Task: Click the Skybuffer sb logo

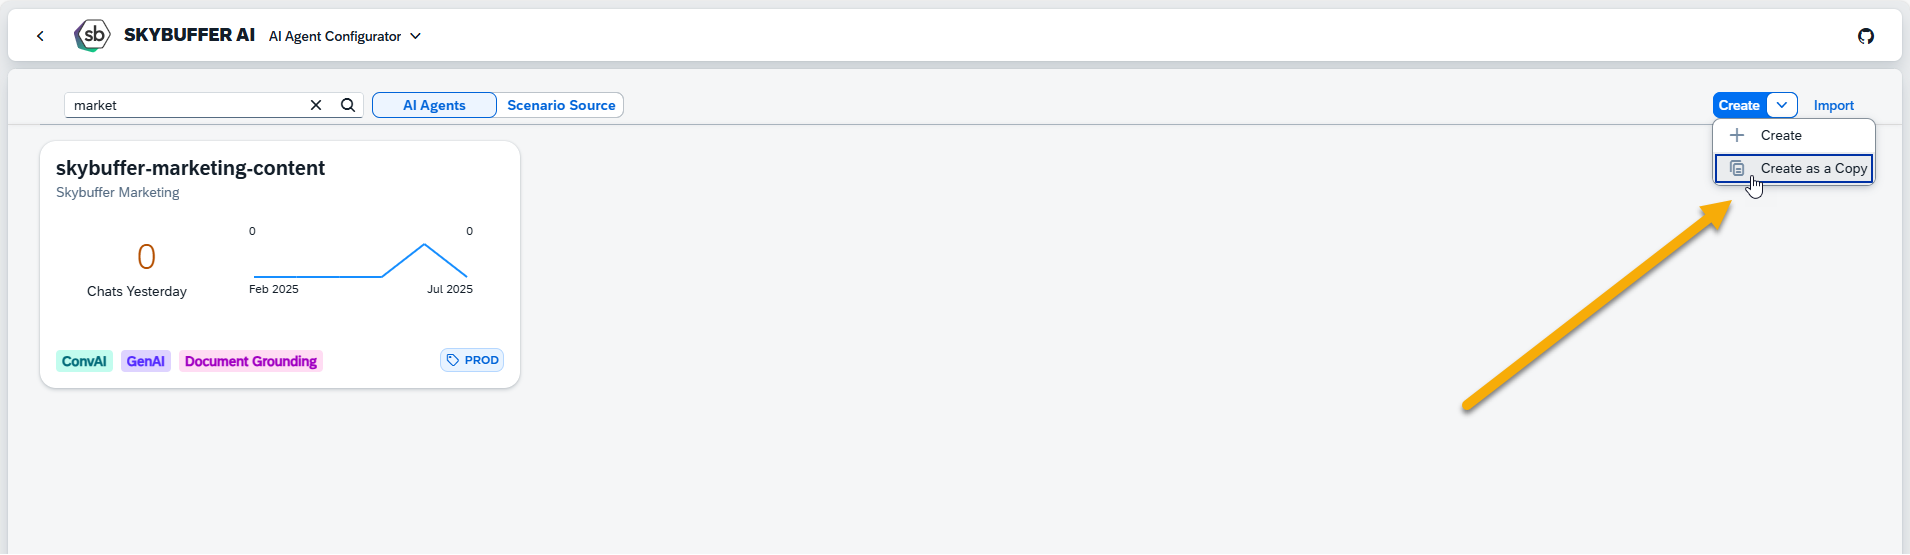Action: click(92, 36)
